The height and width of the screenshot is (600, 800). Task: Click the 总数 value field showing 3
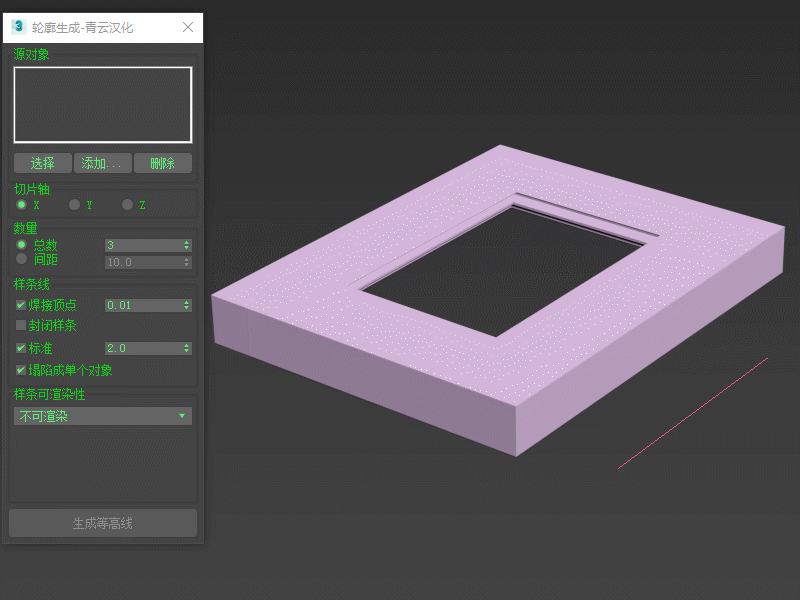coord(142,245)
